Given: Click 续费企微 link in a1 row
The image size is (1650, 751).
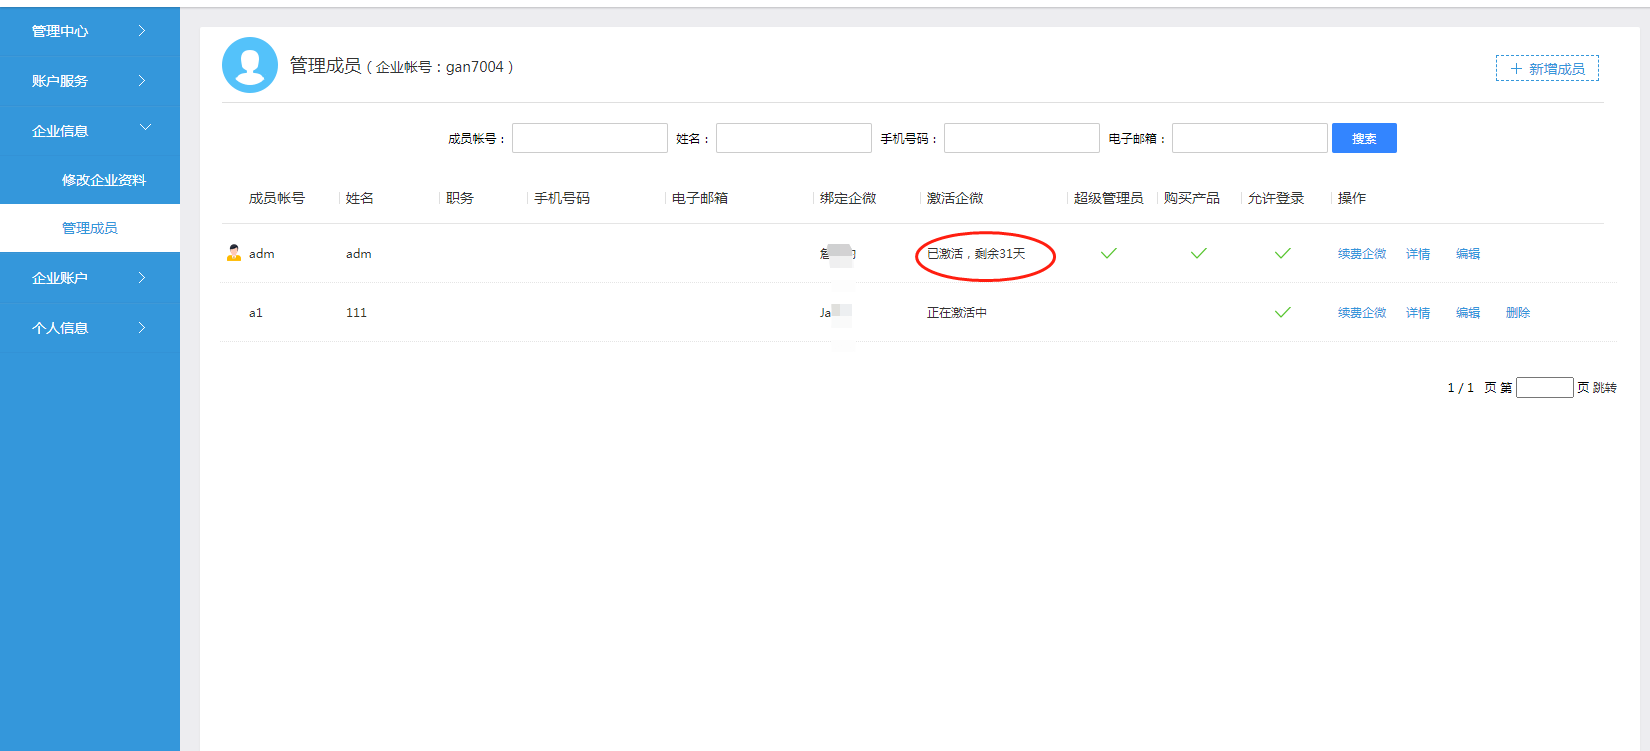Looking at the screenshot, I should point(1362,313).
